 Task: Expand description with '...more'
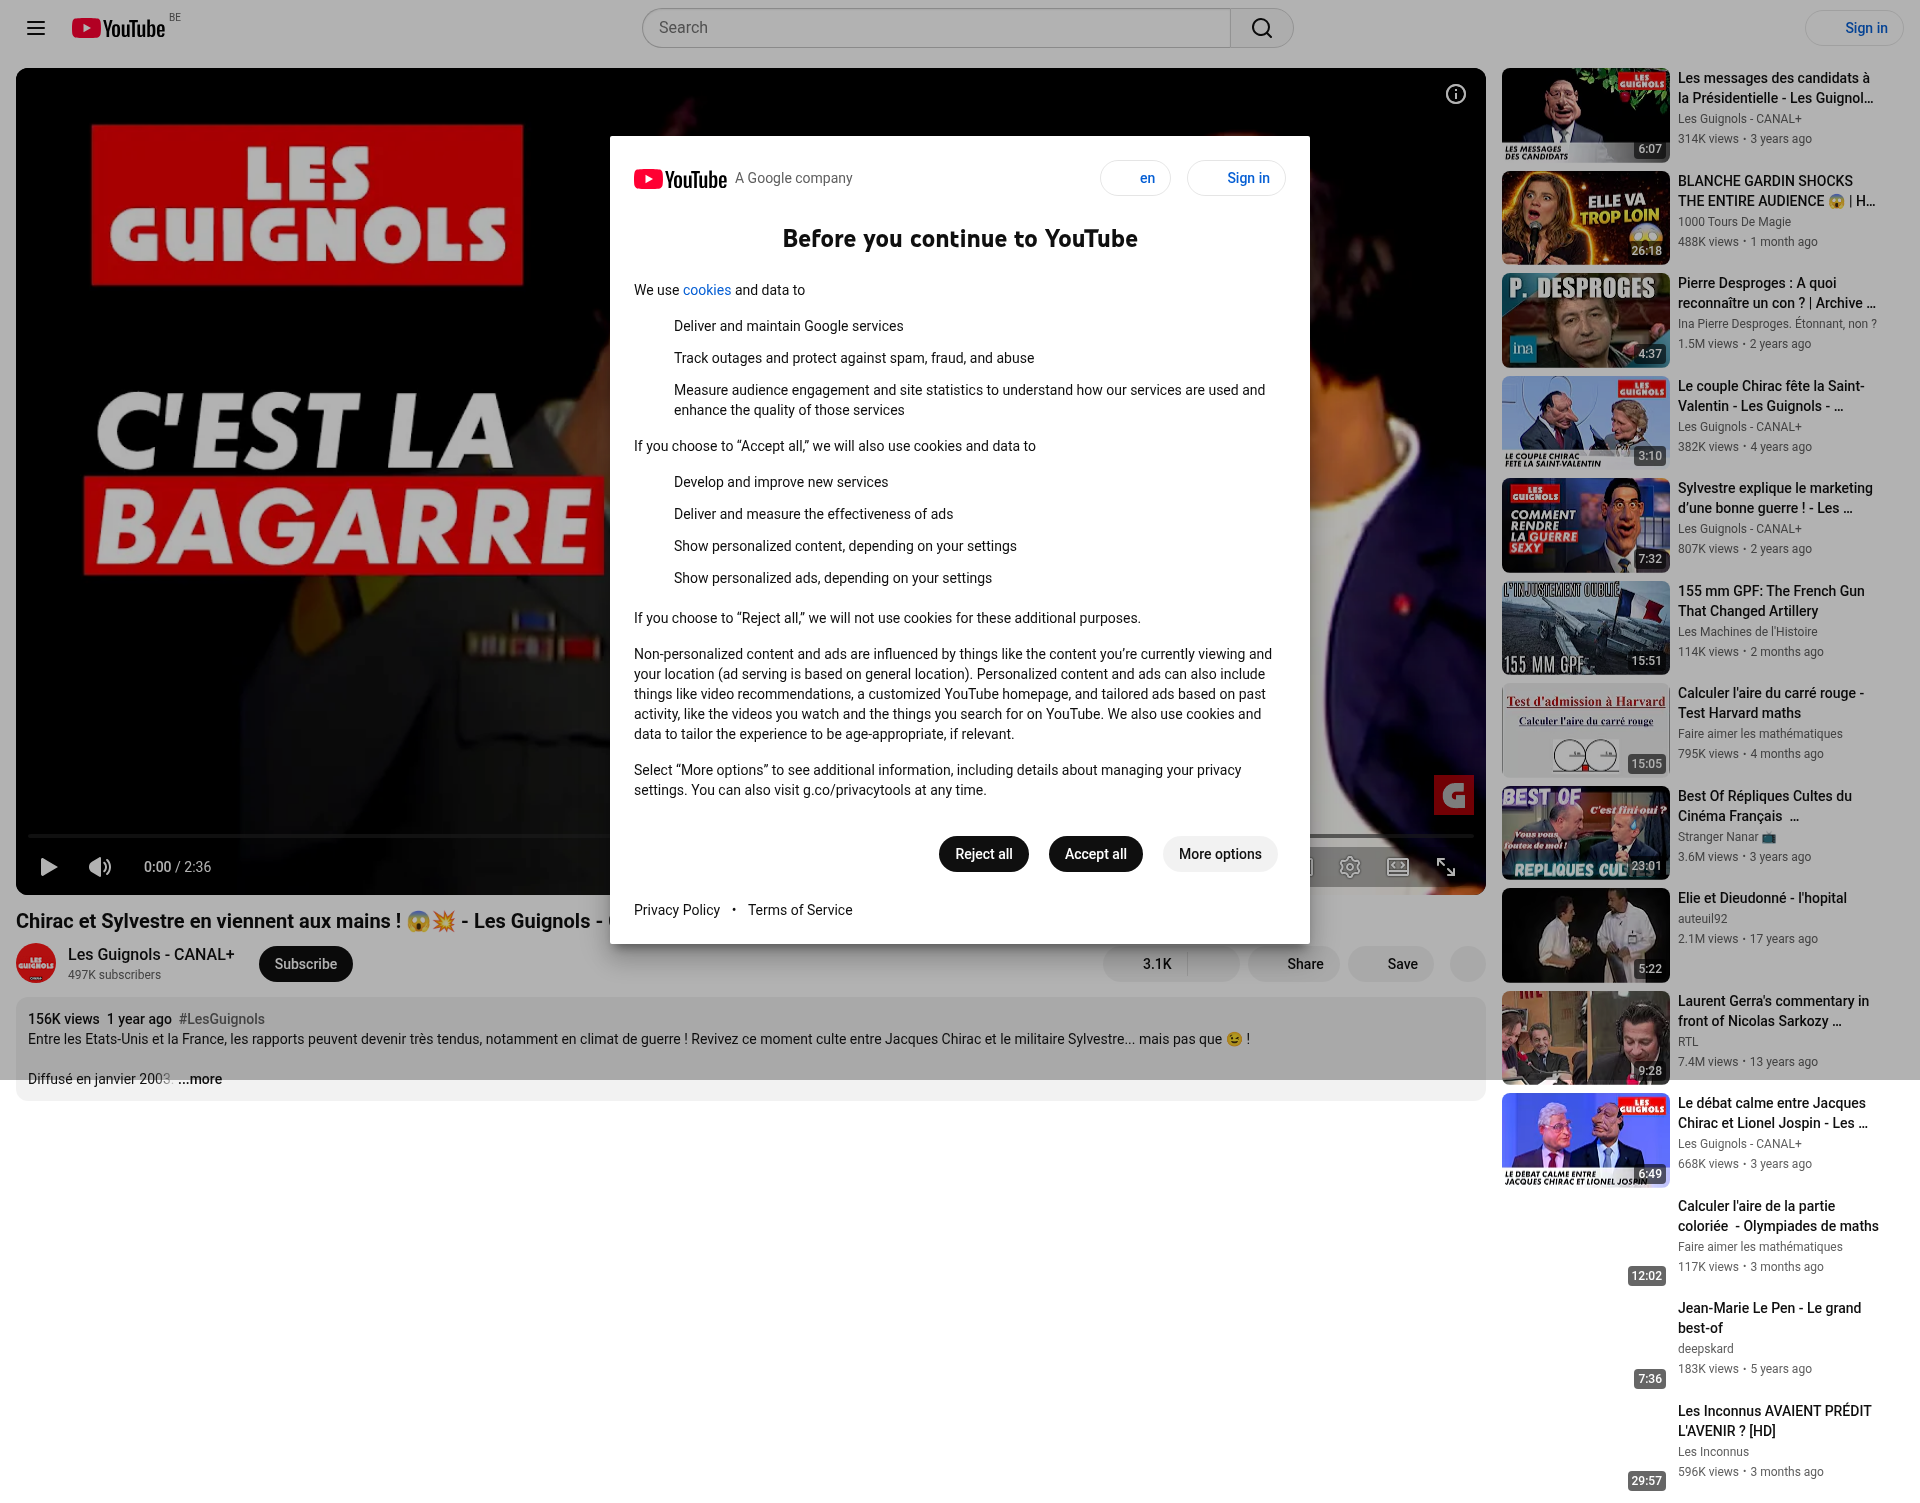200,1079
